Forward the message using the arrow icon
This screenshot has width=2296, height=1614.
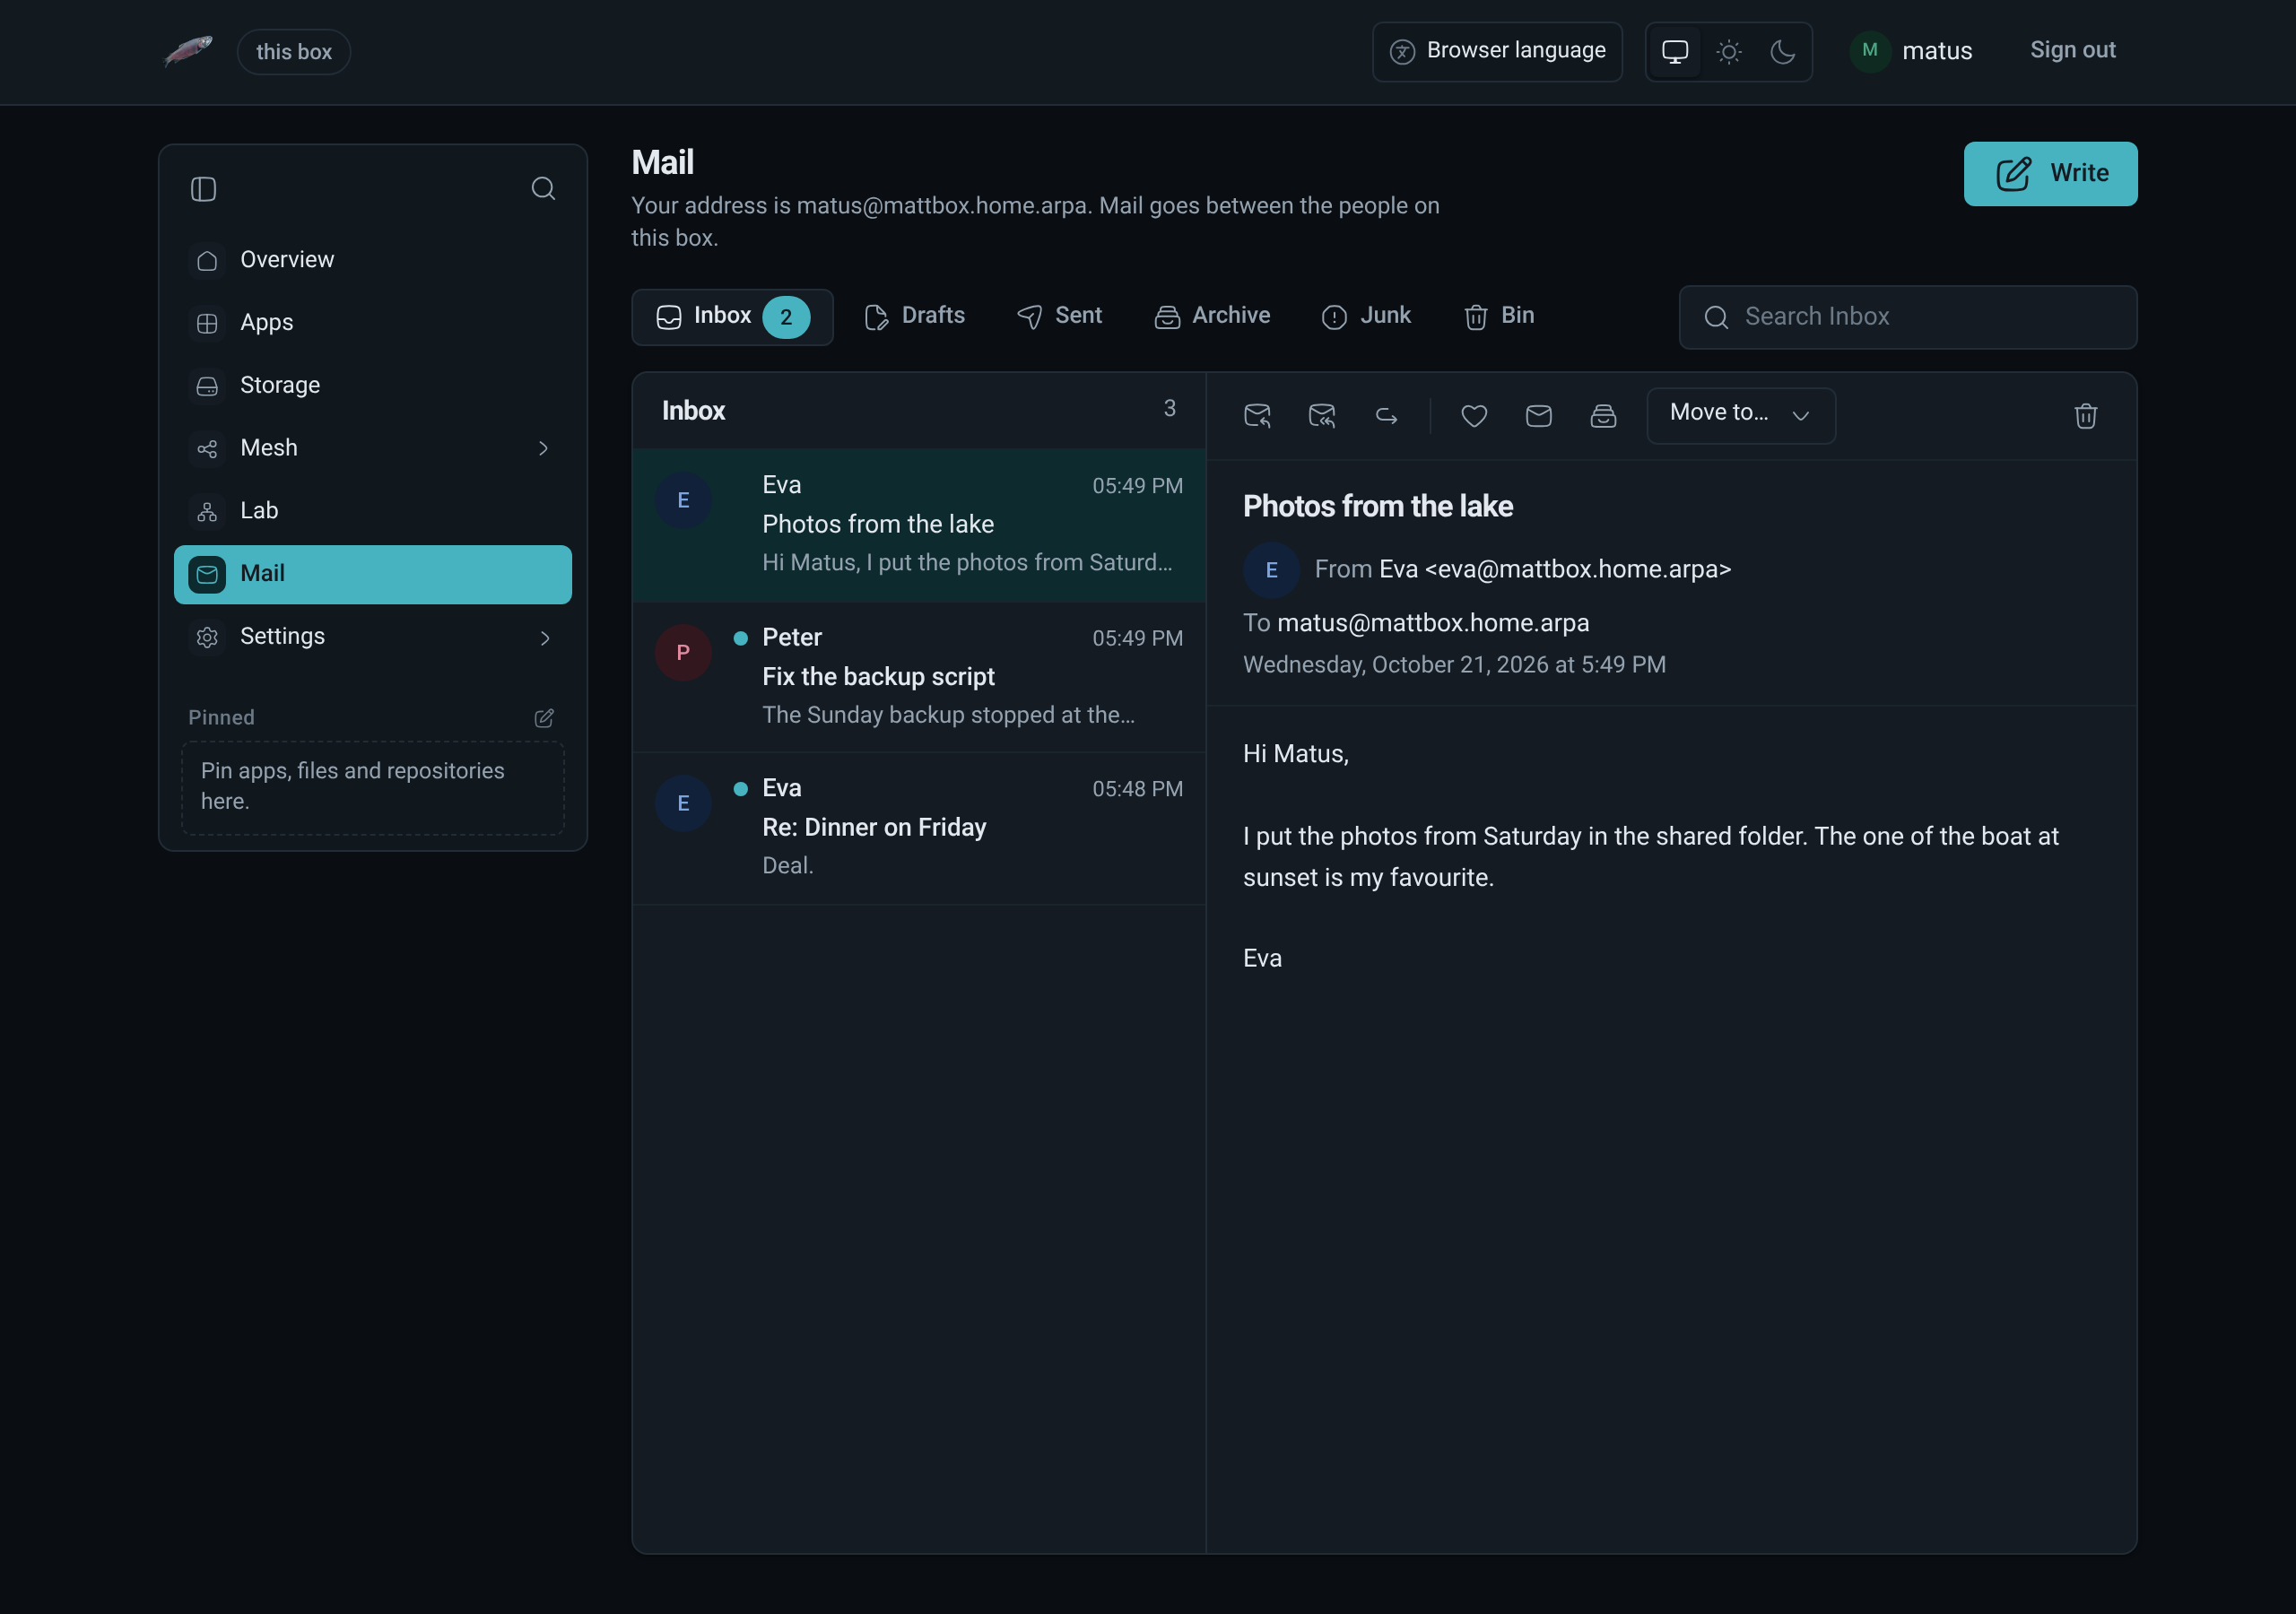(x=1386, y=415)
